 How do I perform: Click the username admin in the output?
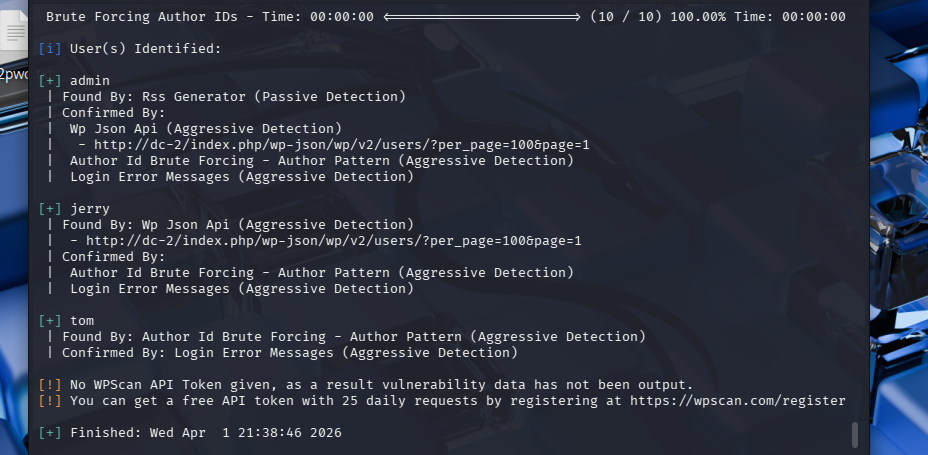click(90, 80)
